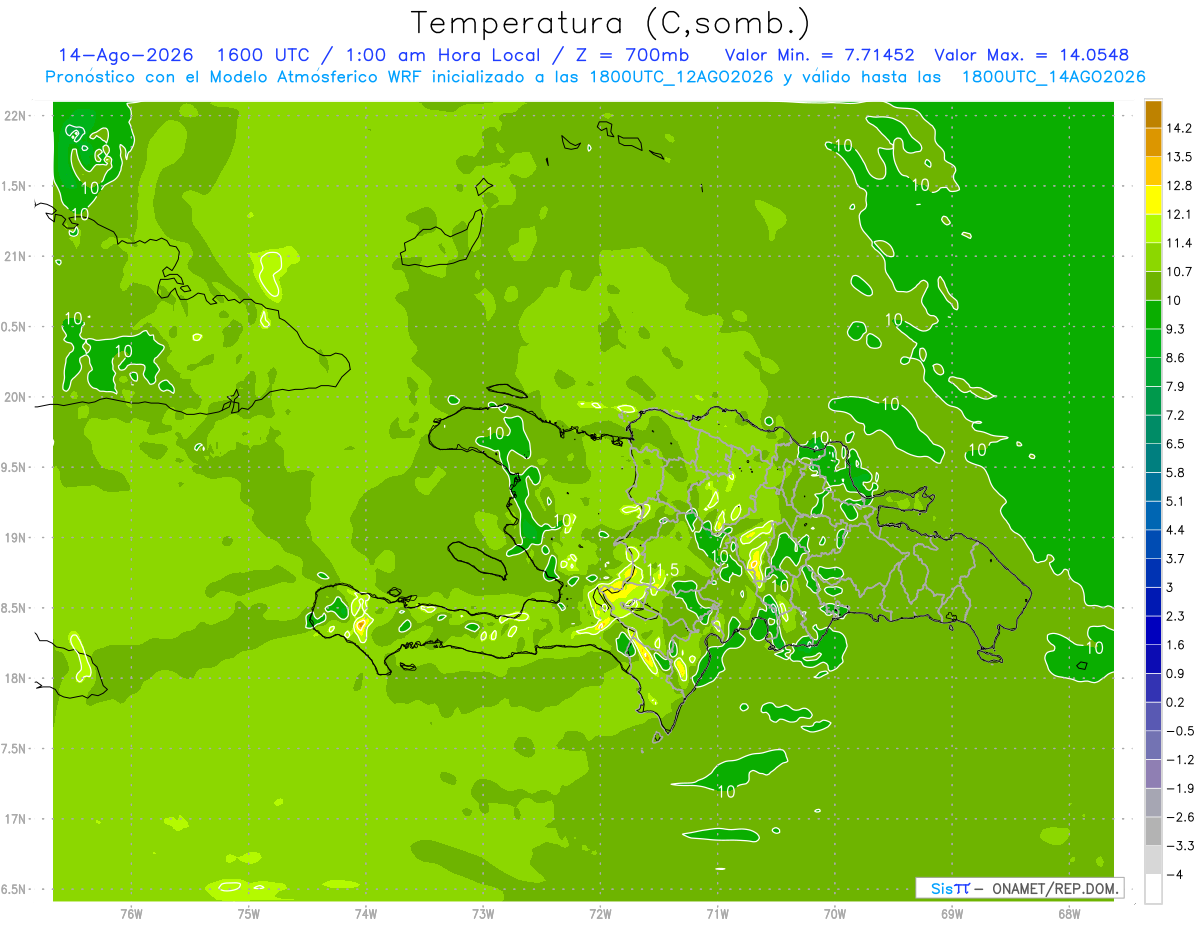1200x927 pixels.
Task: Pick the purple swatch between -1.9 and -1.2
Action: (x=1153, y=774)
